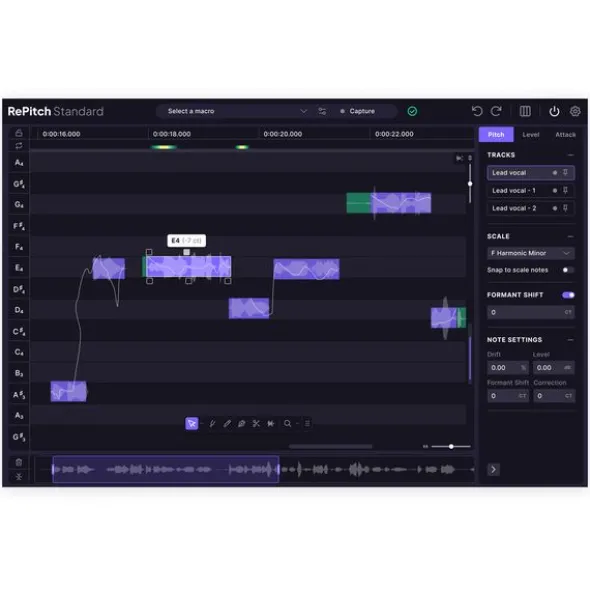Click the trash delete icon
This screenshot has height=591, width=590.
(x=18, y=462)
